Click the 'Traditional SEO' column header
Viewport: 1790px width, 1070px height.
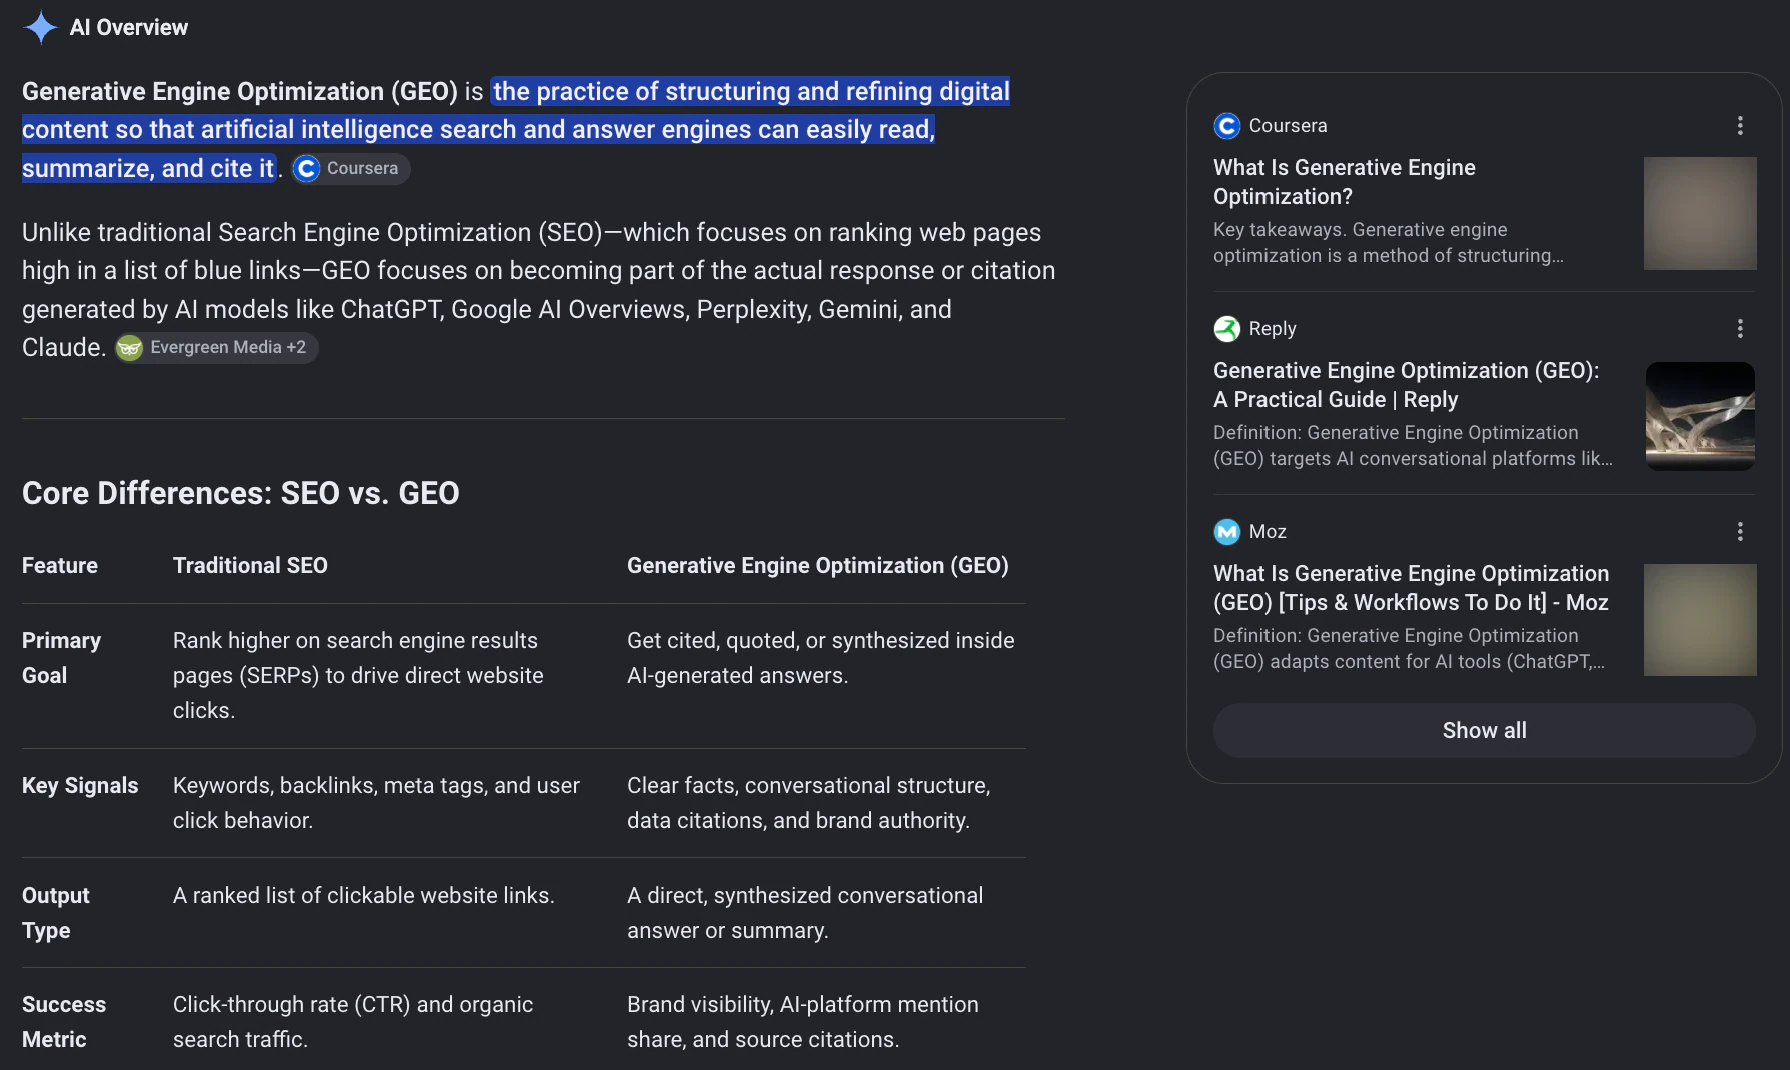(x=250, y=566)
